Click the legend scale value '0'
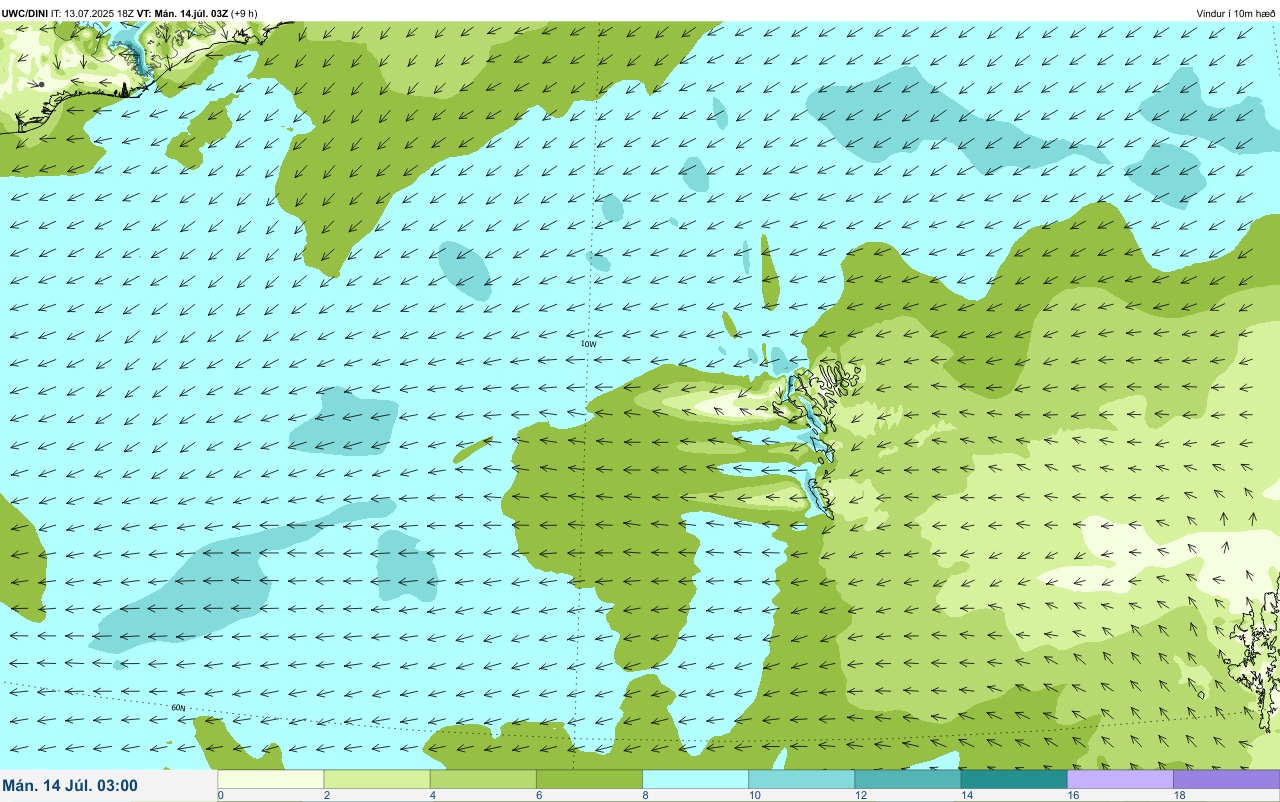The image size is (1280, 802). [x=220, y=795]
